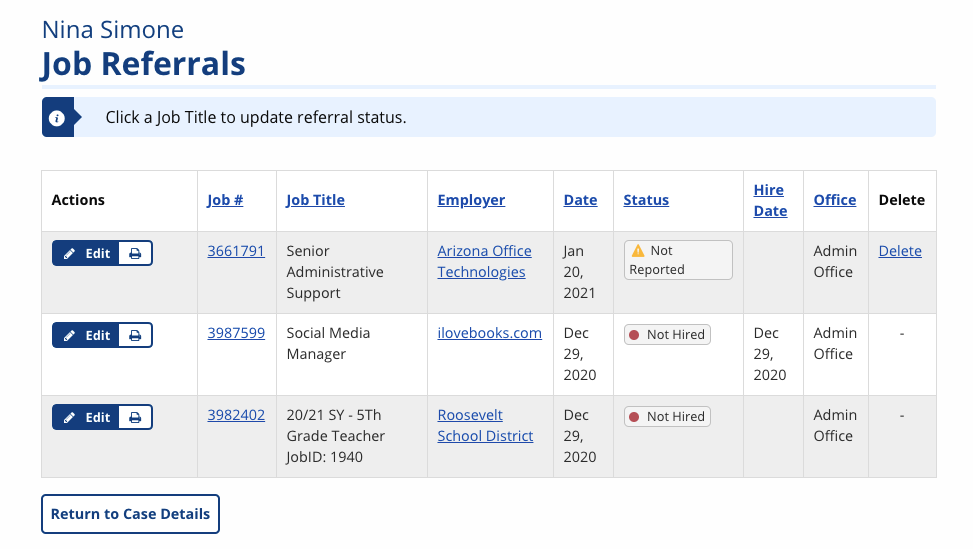This screenshot has height=549, width=973.
Task: Click the Job Referrals page heading
Action: pos(143,64)
